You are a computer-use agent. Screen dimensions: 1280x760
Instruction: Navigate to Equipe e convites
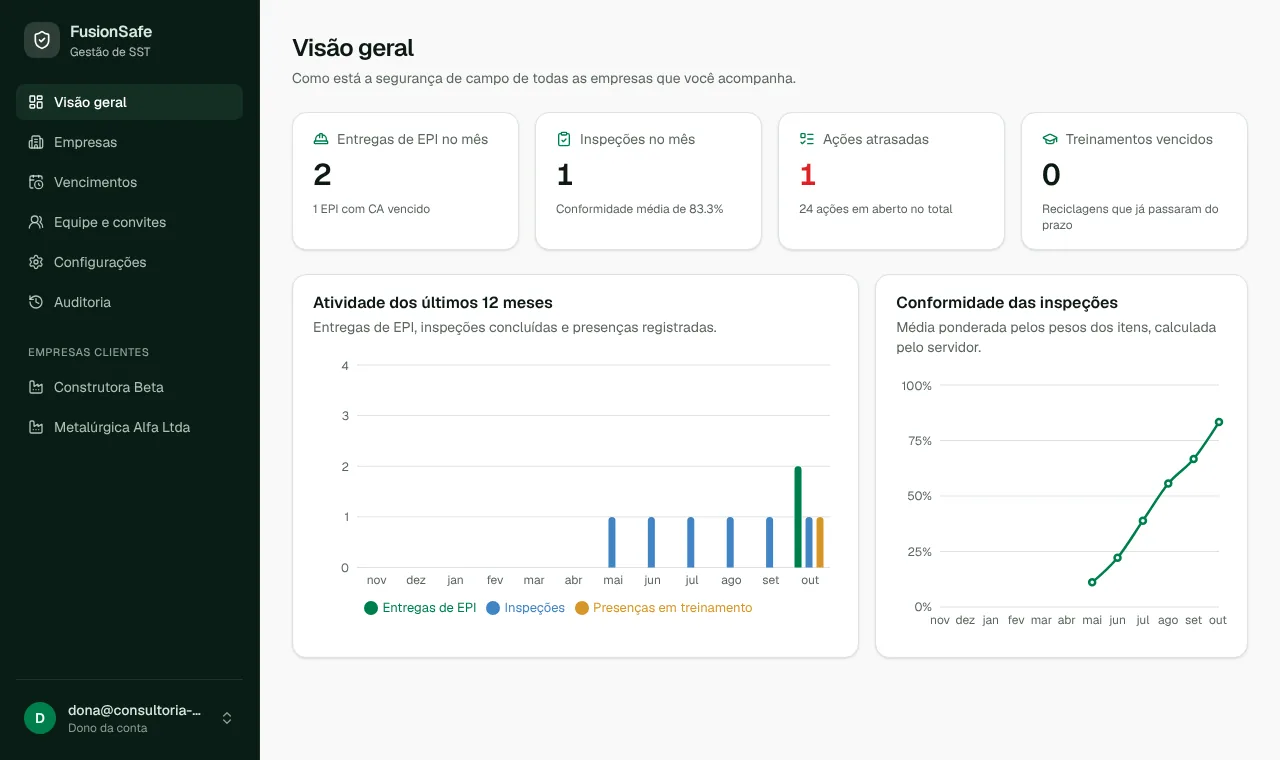[129, 222]
